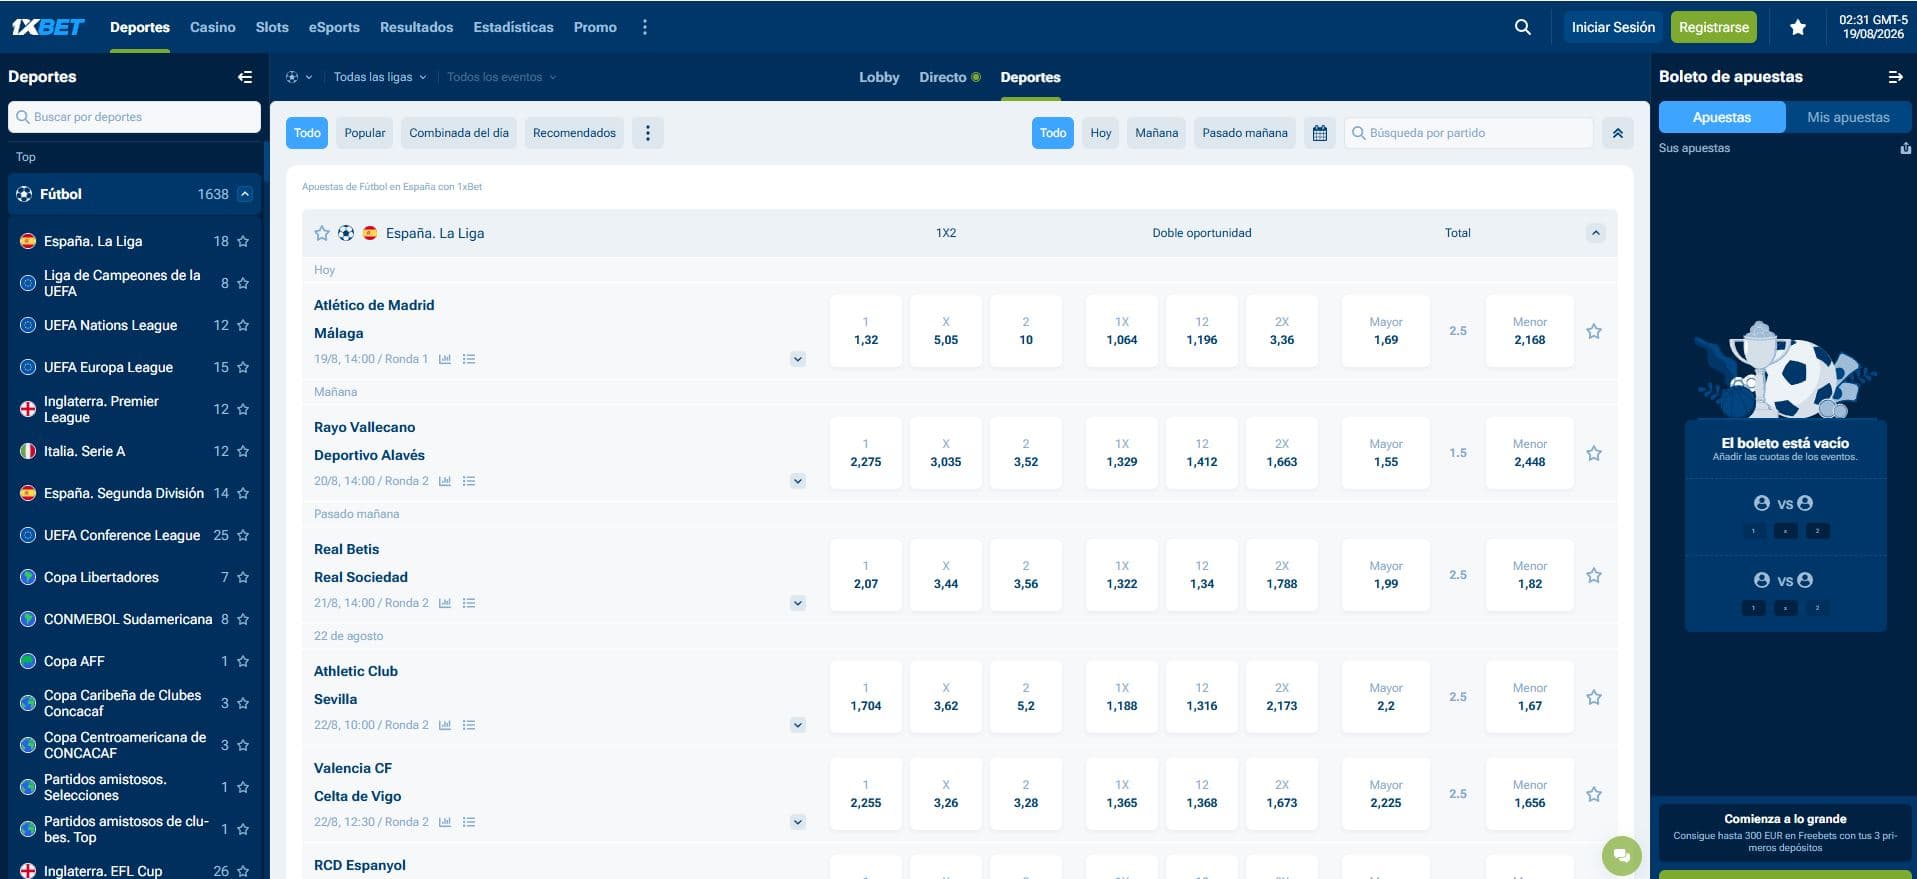Open the calendar date picker
Screen dimensions: 1917x879
pyautogui.click(x=1320, y=133)
